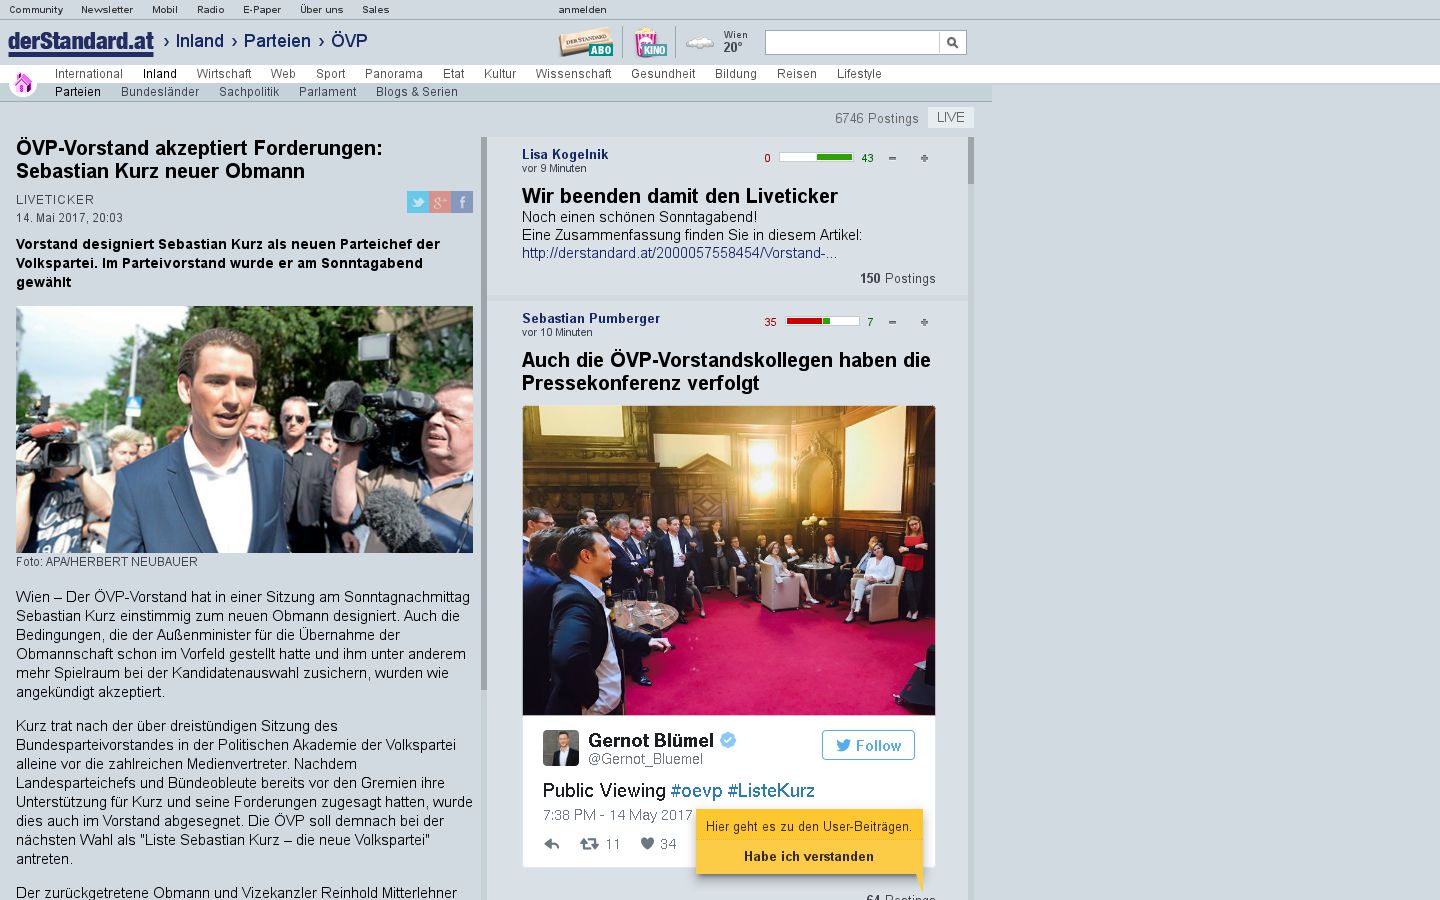The height and width of the screenshot is (900, 1440).
Task: Open @Gernot_Bluemel Twitter handle
Action: 645,759
